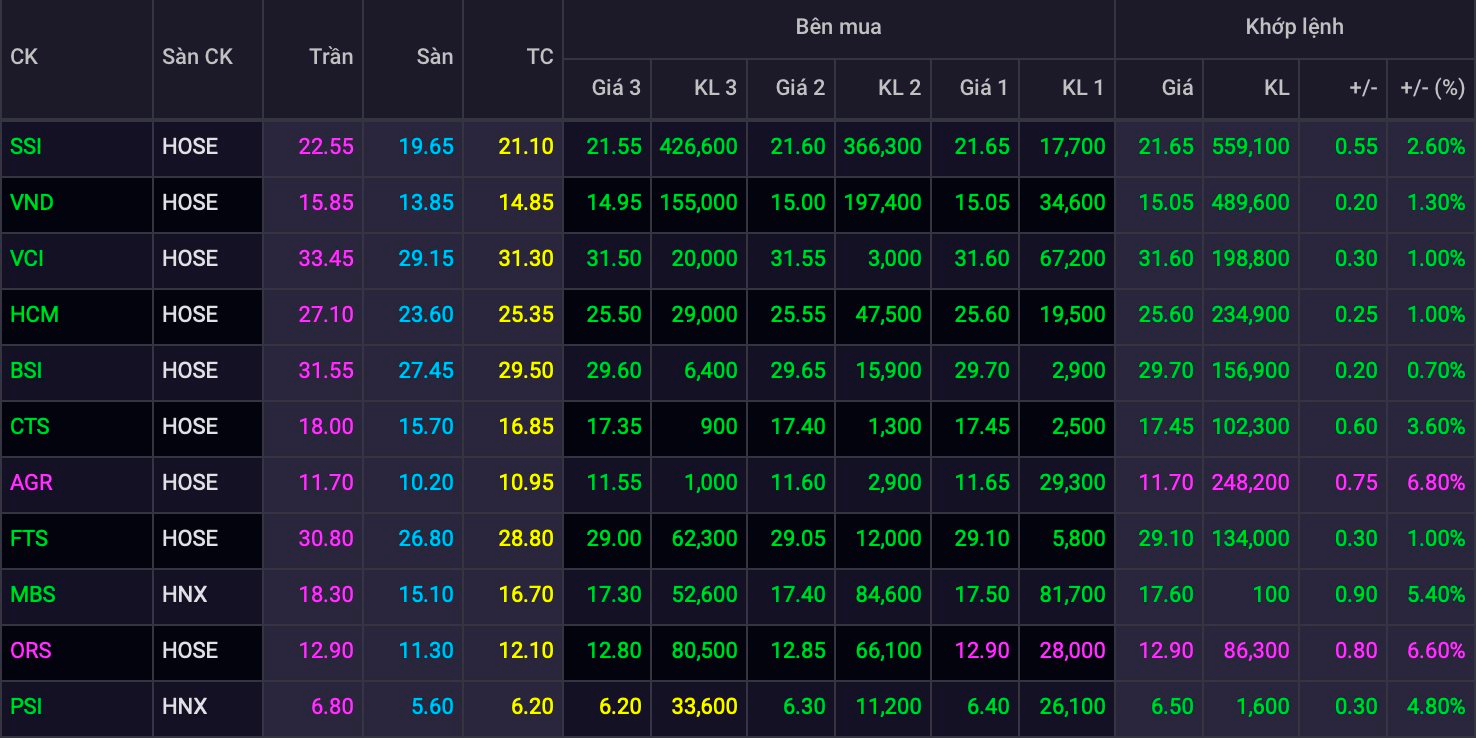The width and height of the screenshot is (1476, 738).
Task: Select MBS exchange cell HNX
Action: coord(185,595)
